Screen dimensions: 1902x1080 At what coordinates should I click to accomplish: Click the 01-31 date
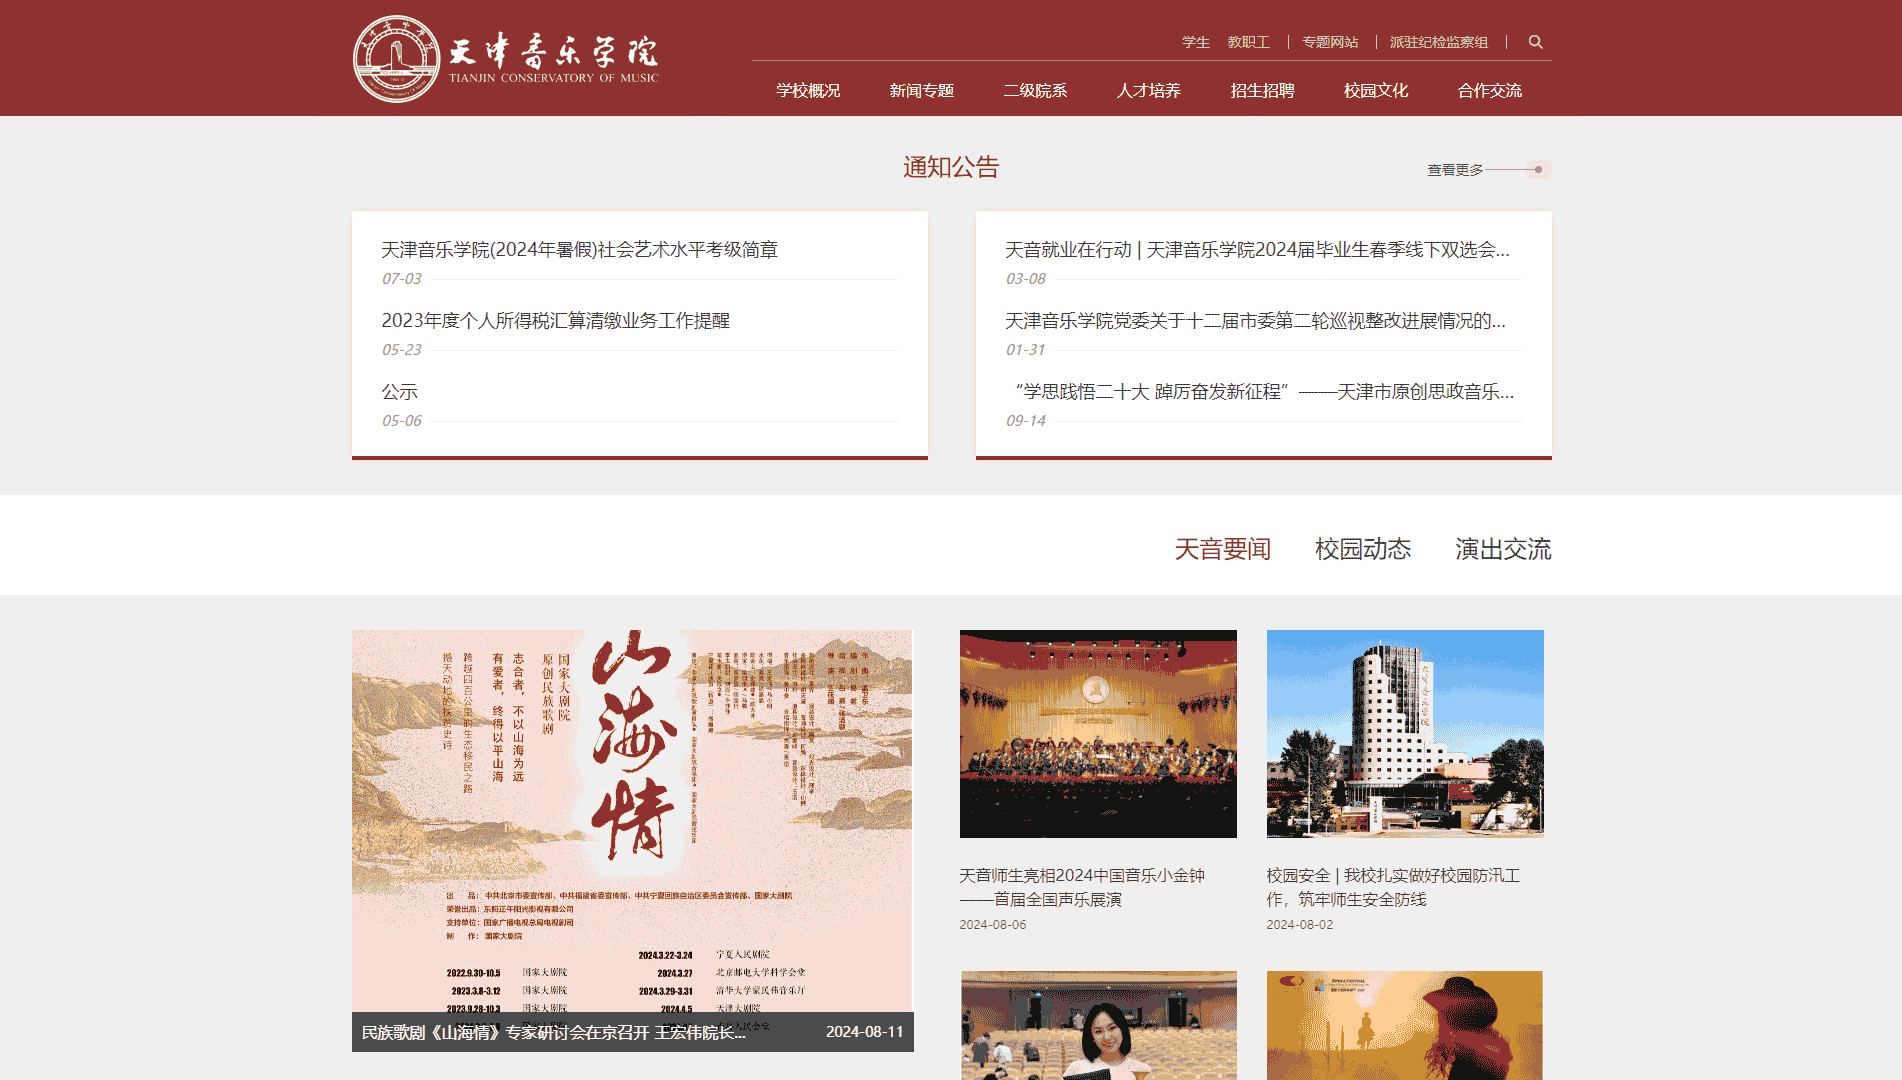click(1026, 350)
